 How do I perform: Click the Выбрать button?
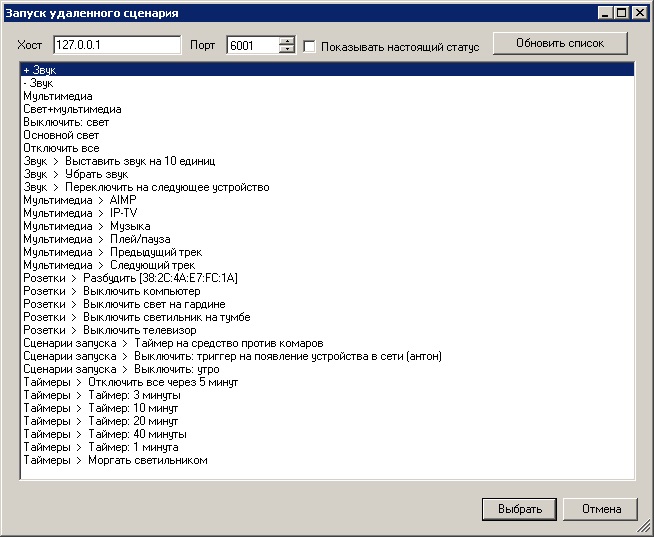coord(519,509)
